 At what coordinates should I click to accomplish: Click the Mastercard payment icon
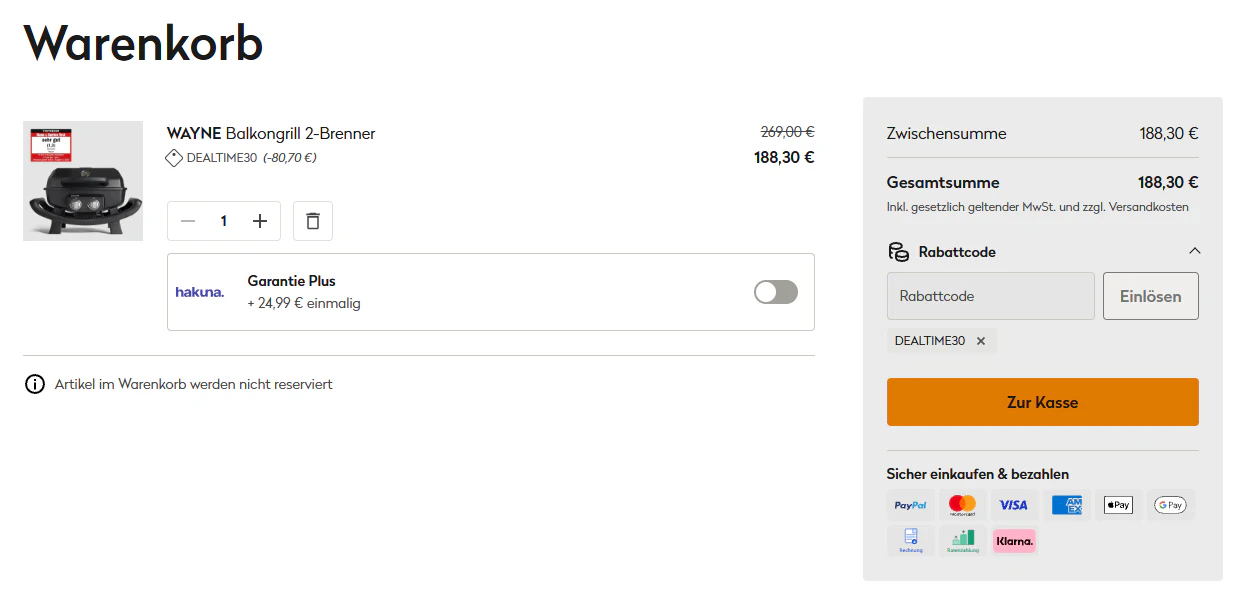962,505
